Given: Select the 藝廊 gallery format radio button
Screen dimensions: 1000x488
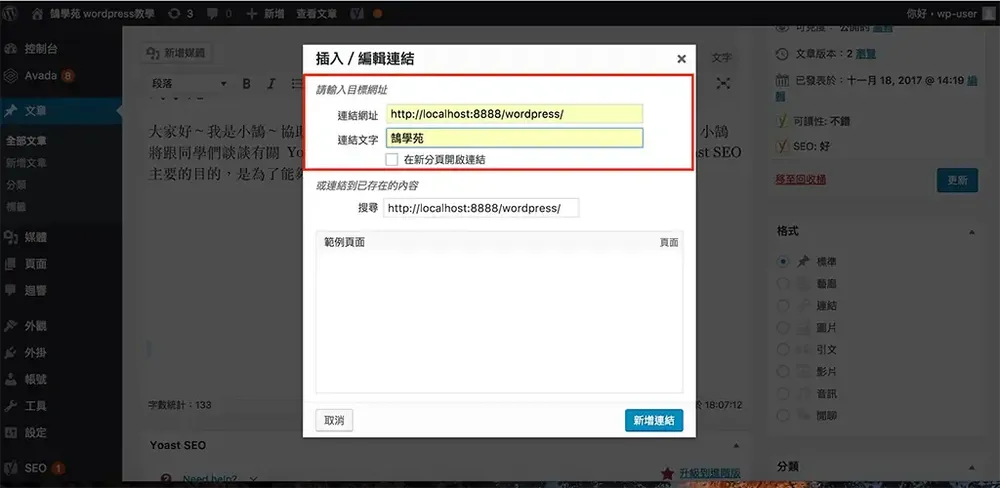Looking at the screenshot, I should 783,284.
